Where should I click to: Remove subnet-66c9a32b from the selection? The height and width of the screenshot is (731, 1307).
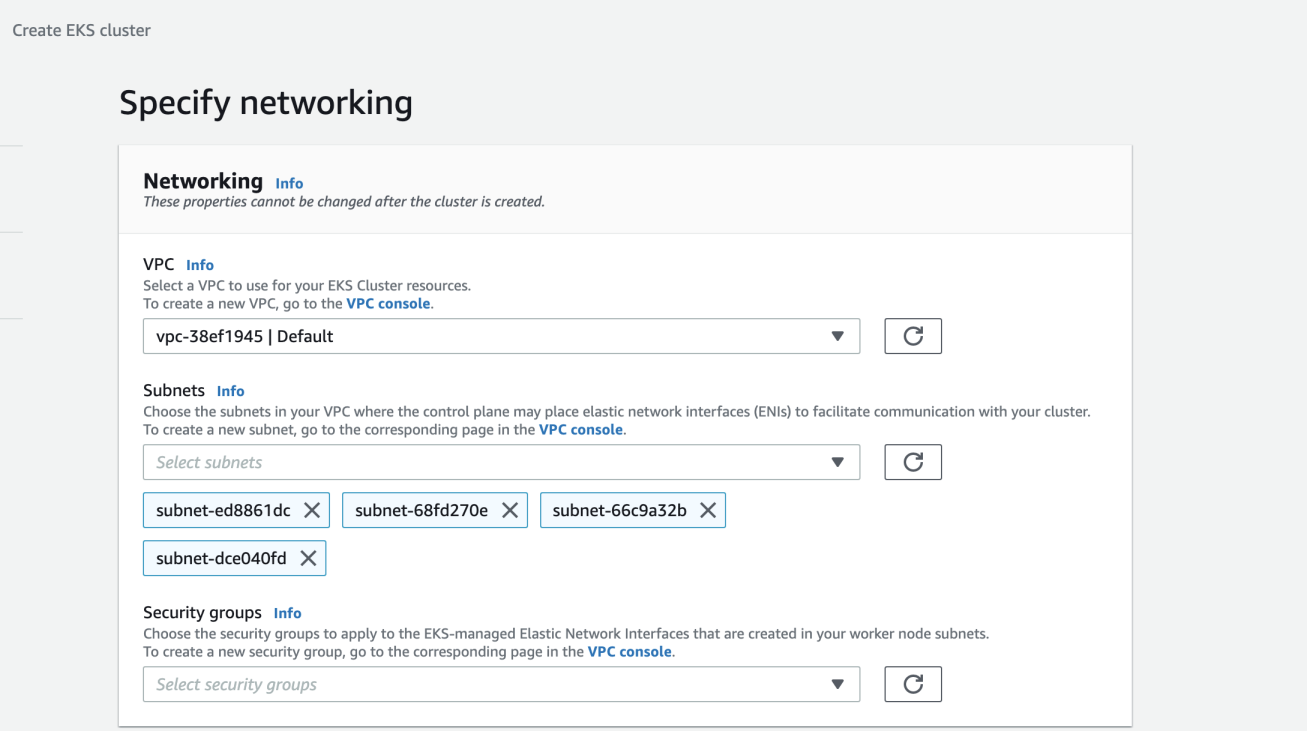tap(707, 509)
